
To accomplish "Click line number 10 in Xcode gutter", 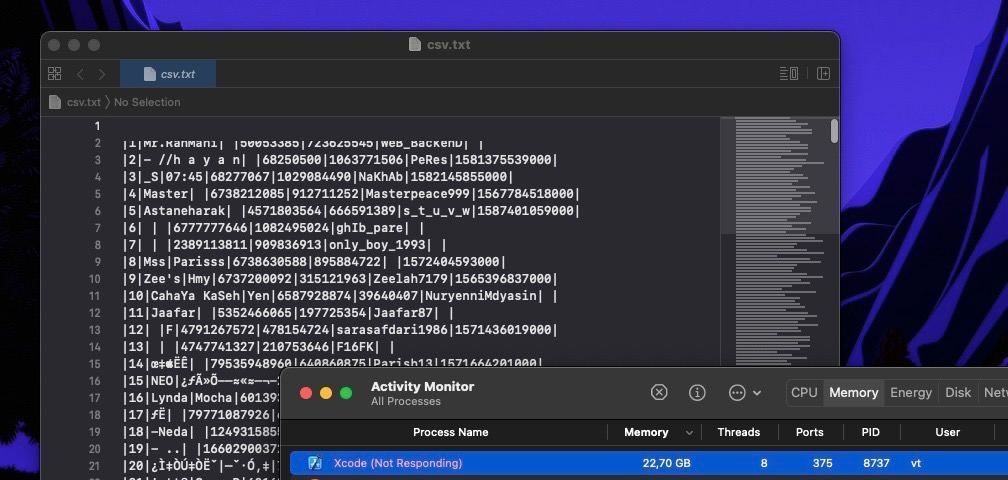I will (94, 279).
